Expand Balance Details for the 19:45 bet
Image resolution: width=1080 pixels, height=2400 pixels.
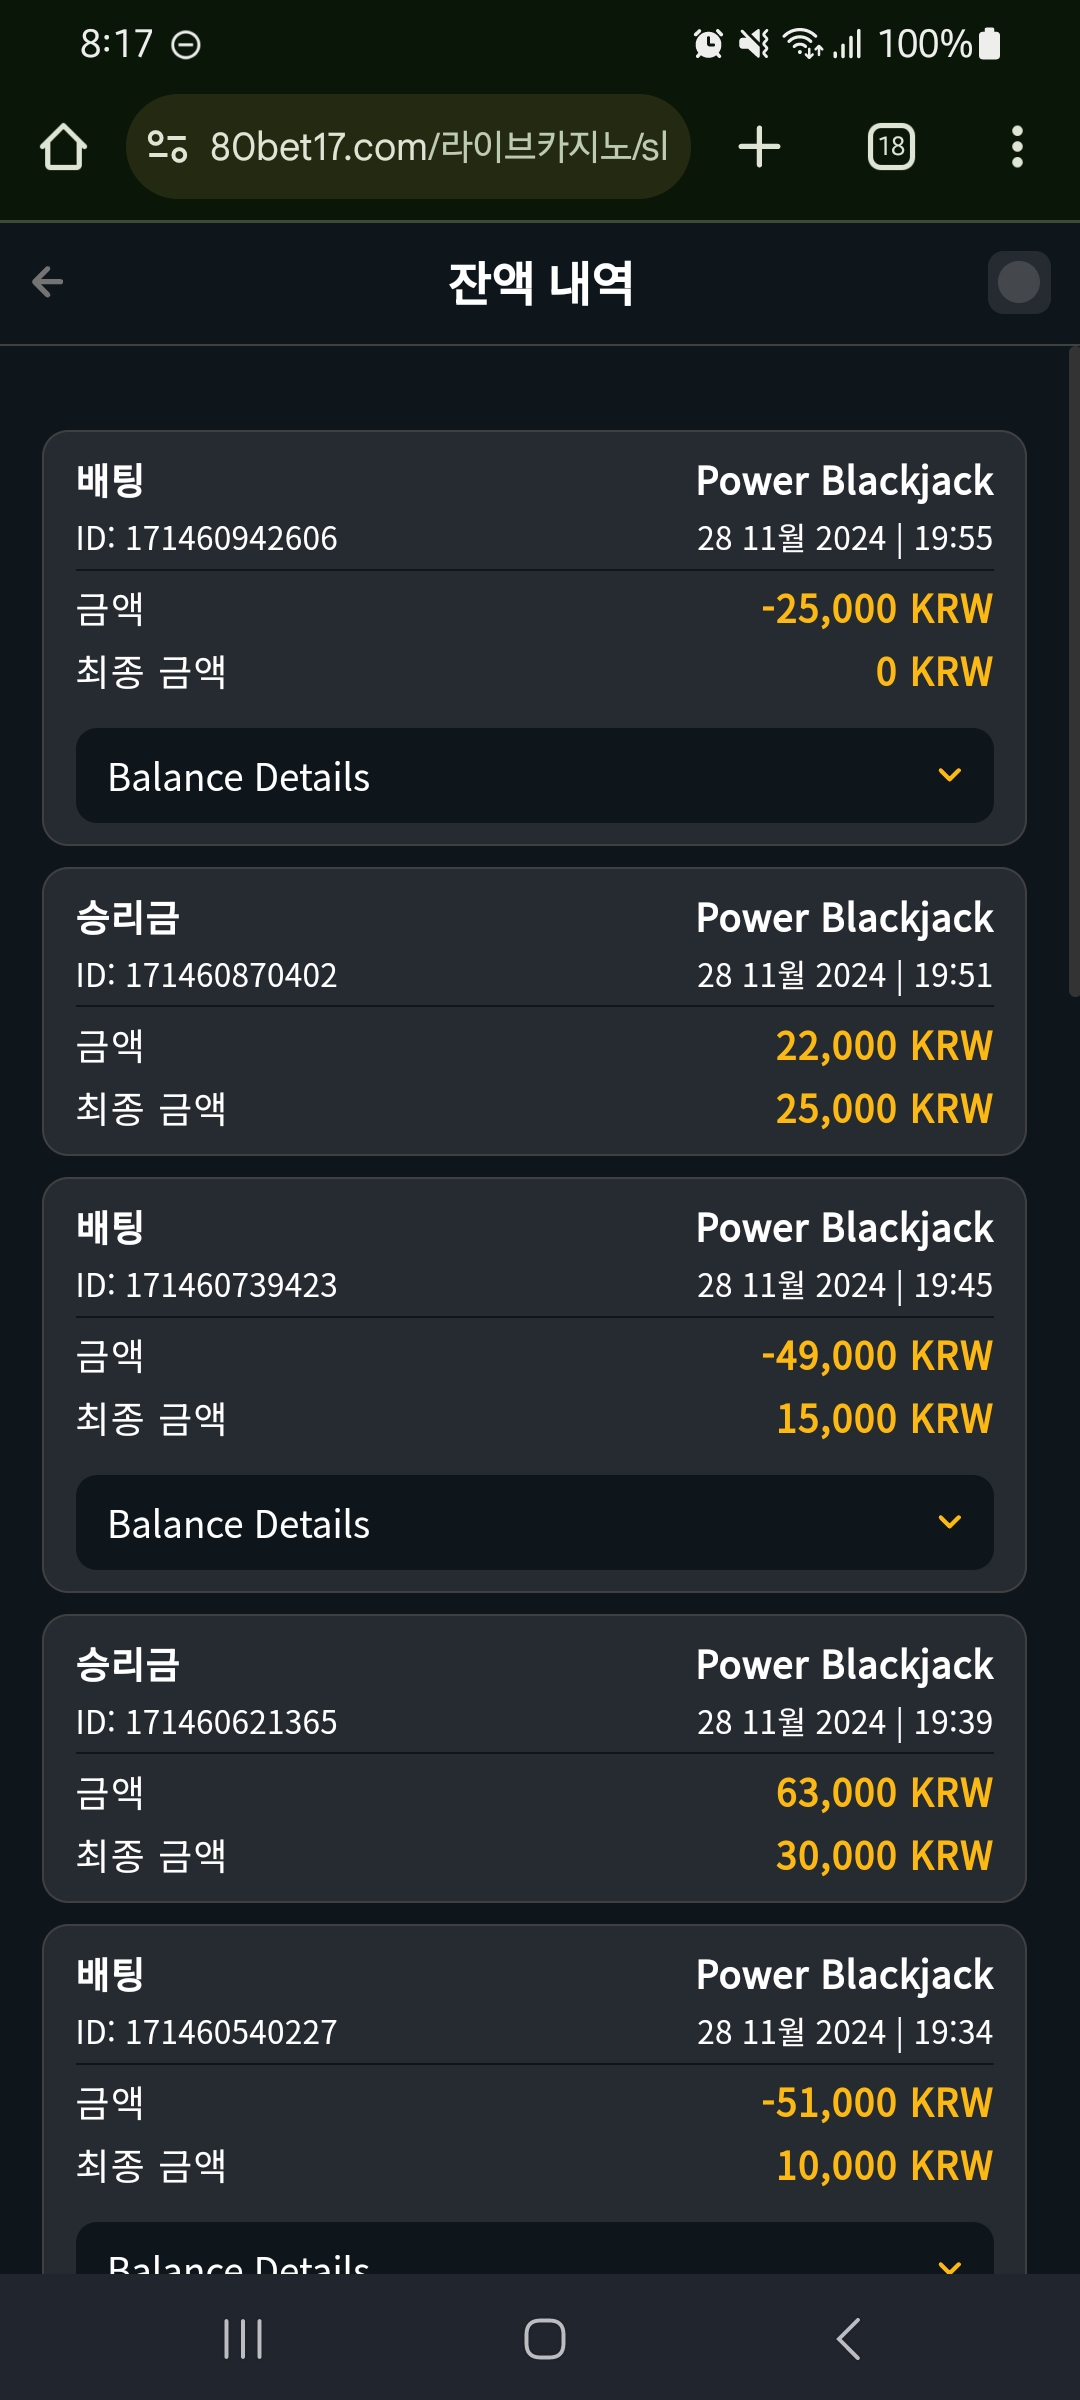pyautogui.click(x=535, y=1523)
